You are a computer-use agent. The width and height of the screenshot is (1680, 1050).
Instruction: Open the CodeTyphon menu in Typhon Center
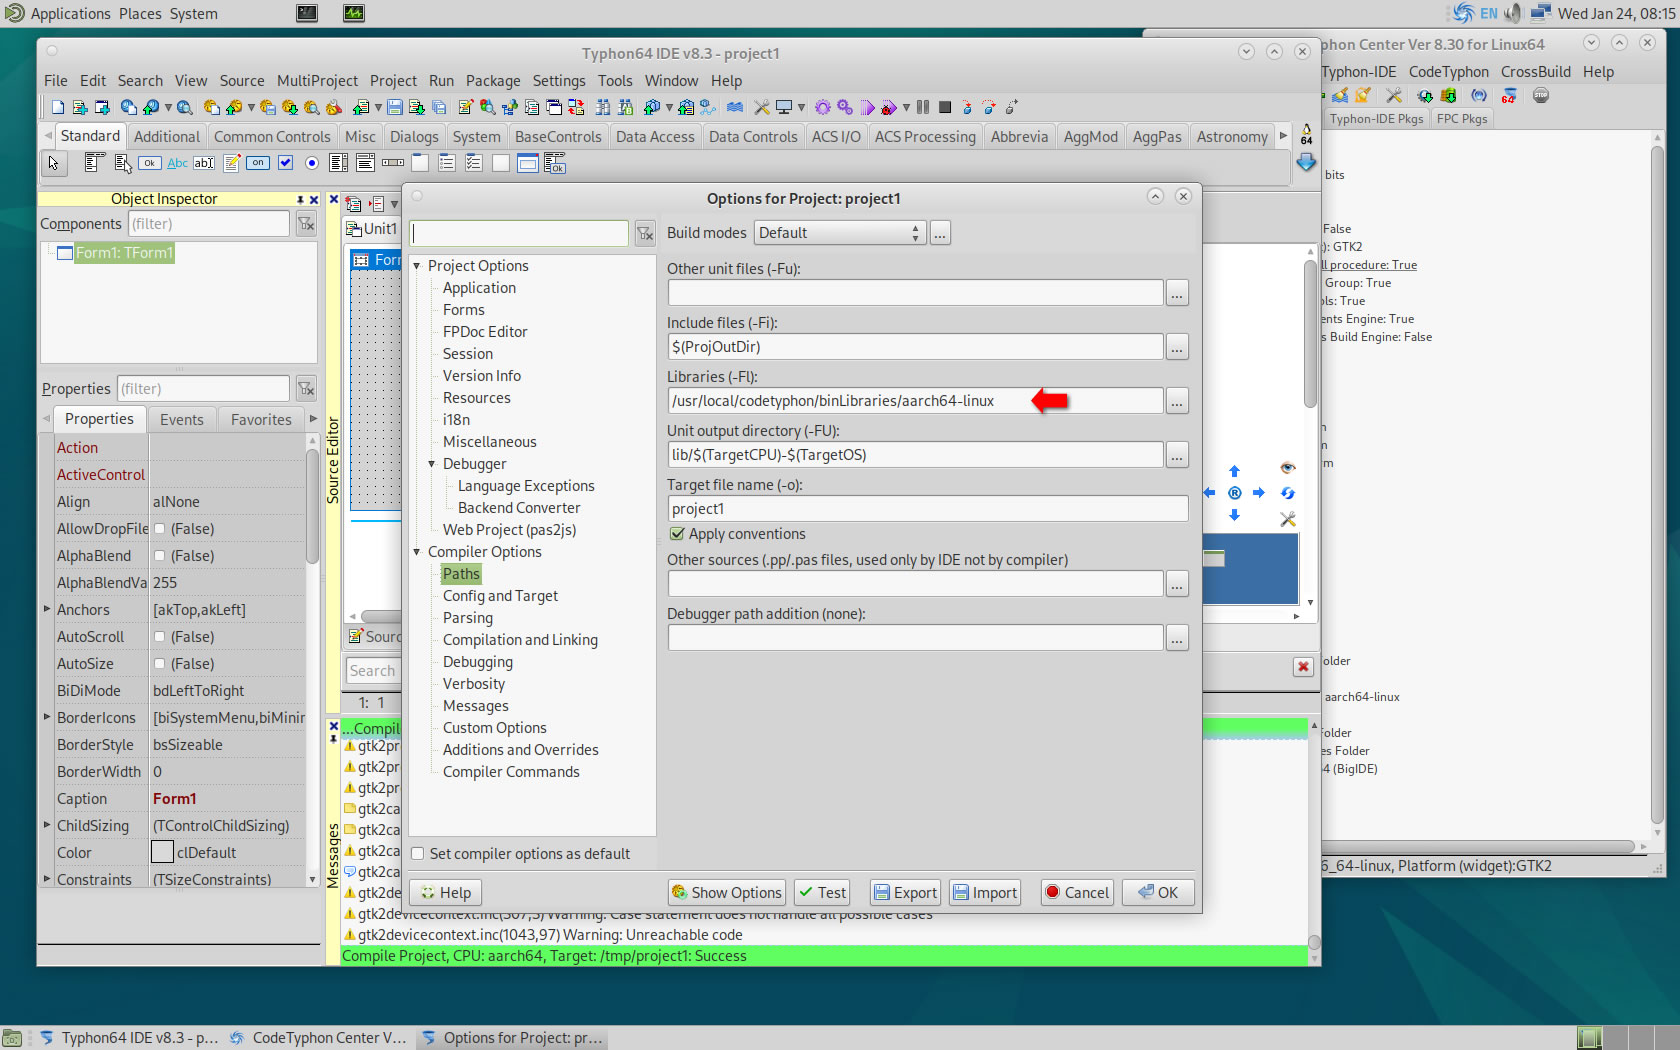[x=1448, y=72]
